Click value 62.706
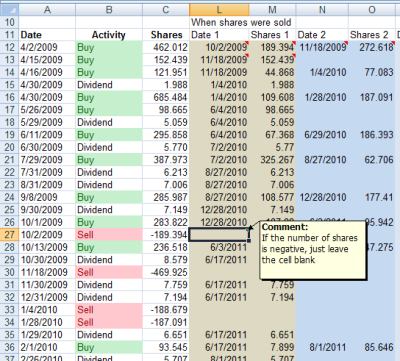Viewport: 400px width, 361px height. coord(372,160)
